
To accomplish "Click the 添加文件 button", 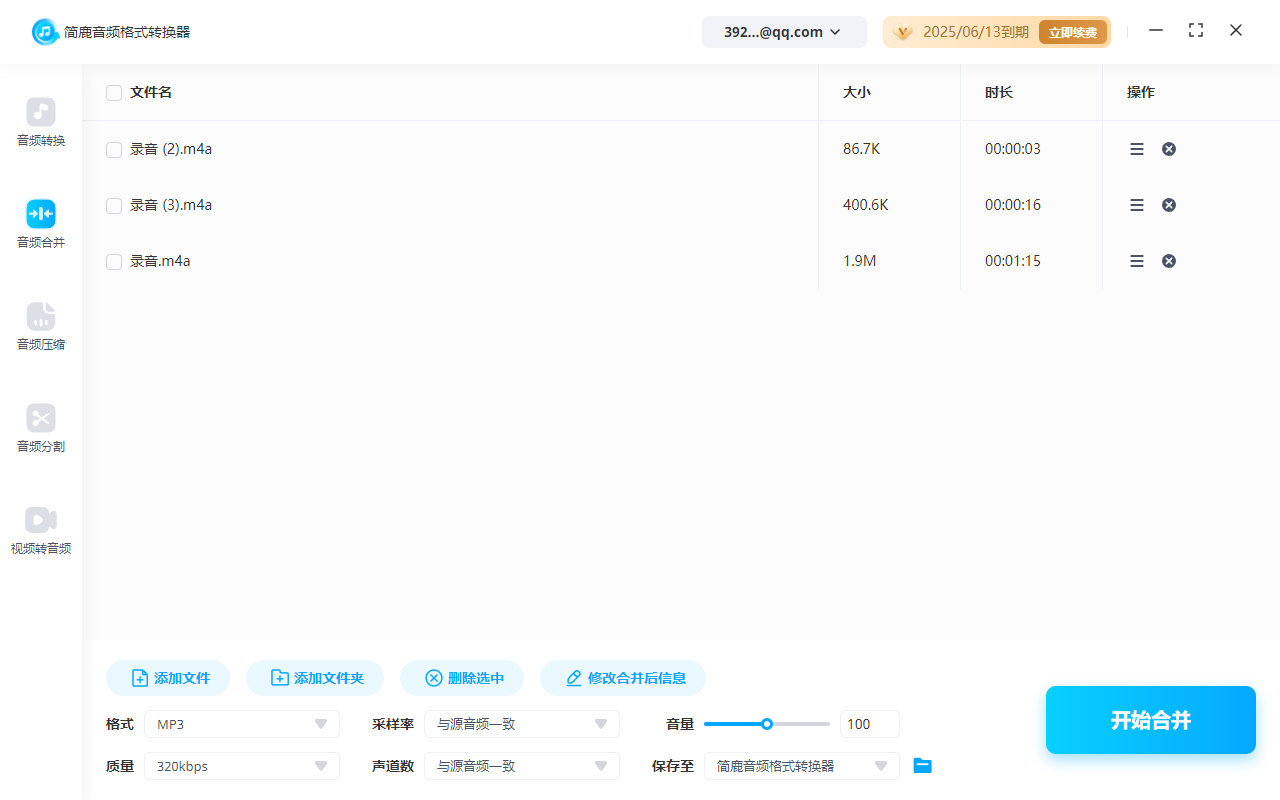I will click(168, 678).
